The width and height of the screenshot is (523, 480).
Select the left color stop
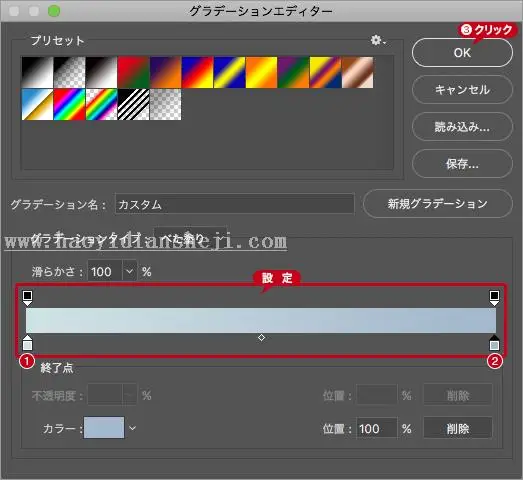pos(27,342)
